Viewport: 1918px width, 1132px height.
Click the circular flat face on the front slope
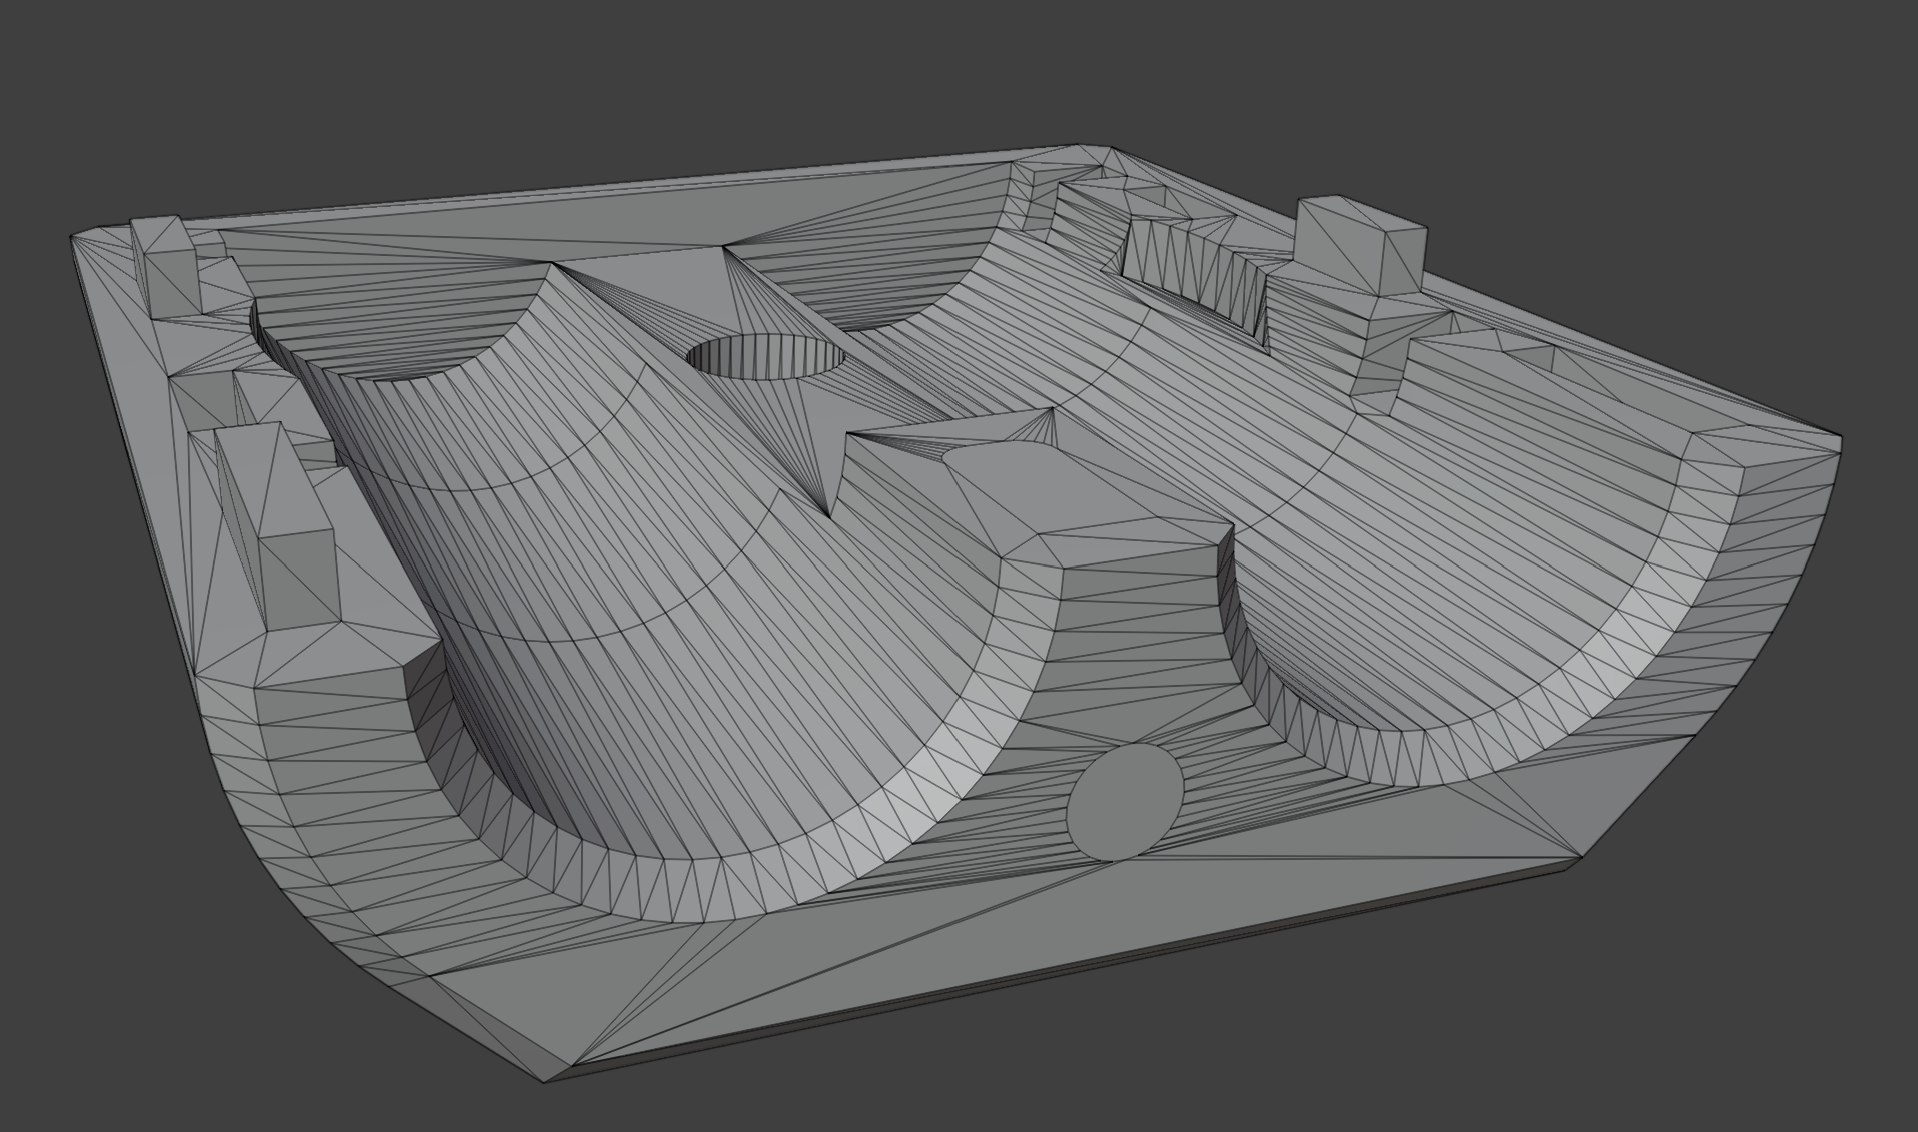click(x=1125, y=802)
